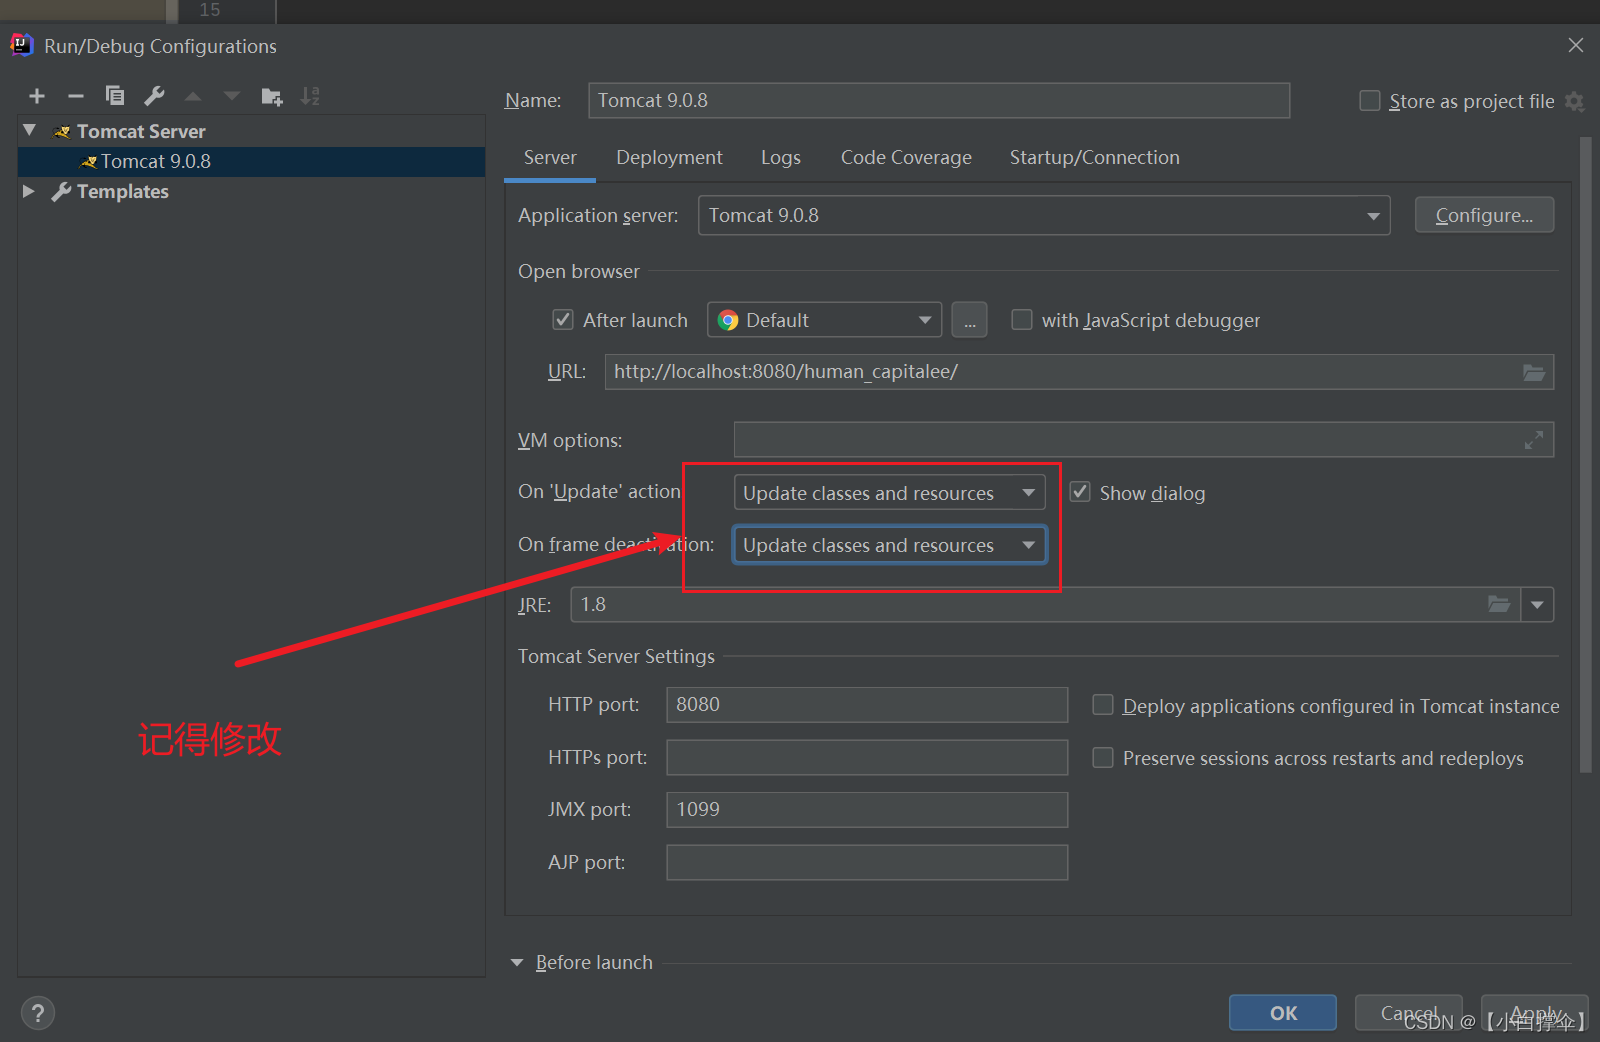The image size is (1600, 1042).
Task: Toggle Store as project file checkbox
Action: tap(1370, 101)
